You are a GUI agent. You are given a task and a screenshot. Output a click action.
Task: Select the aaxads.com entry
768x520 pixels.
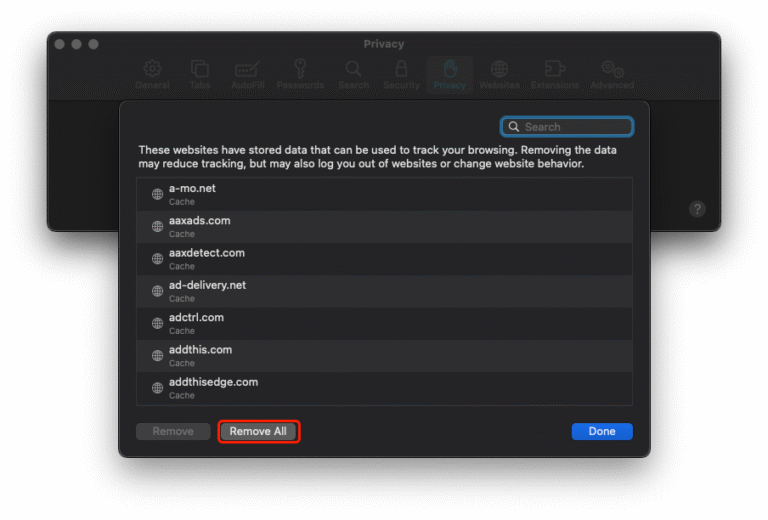click(x=384, y=227)
